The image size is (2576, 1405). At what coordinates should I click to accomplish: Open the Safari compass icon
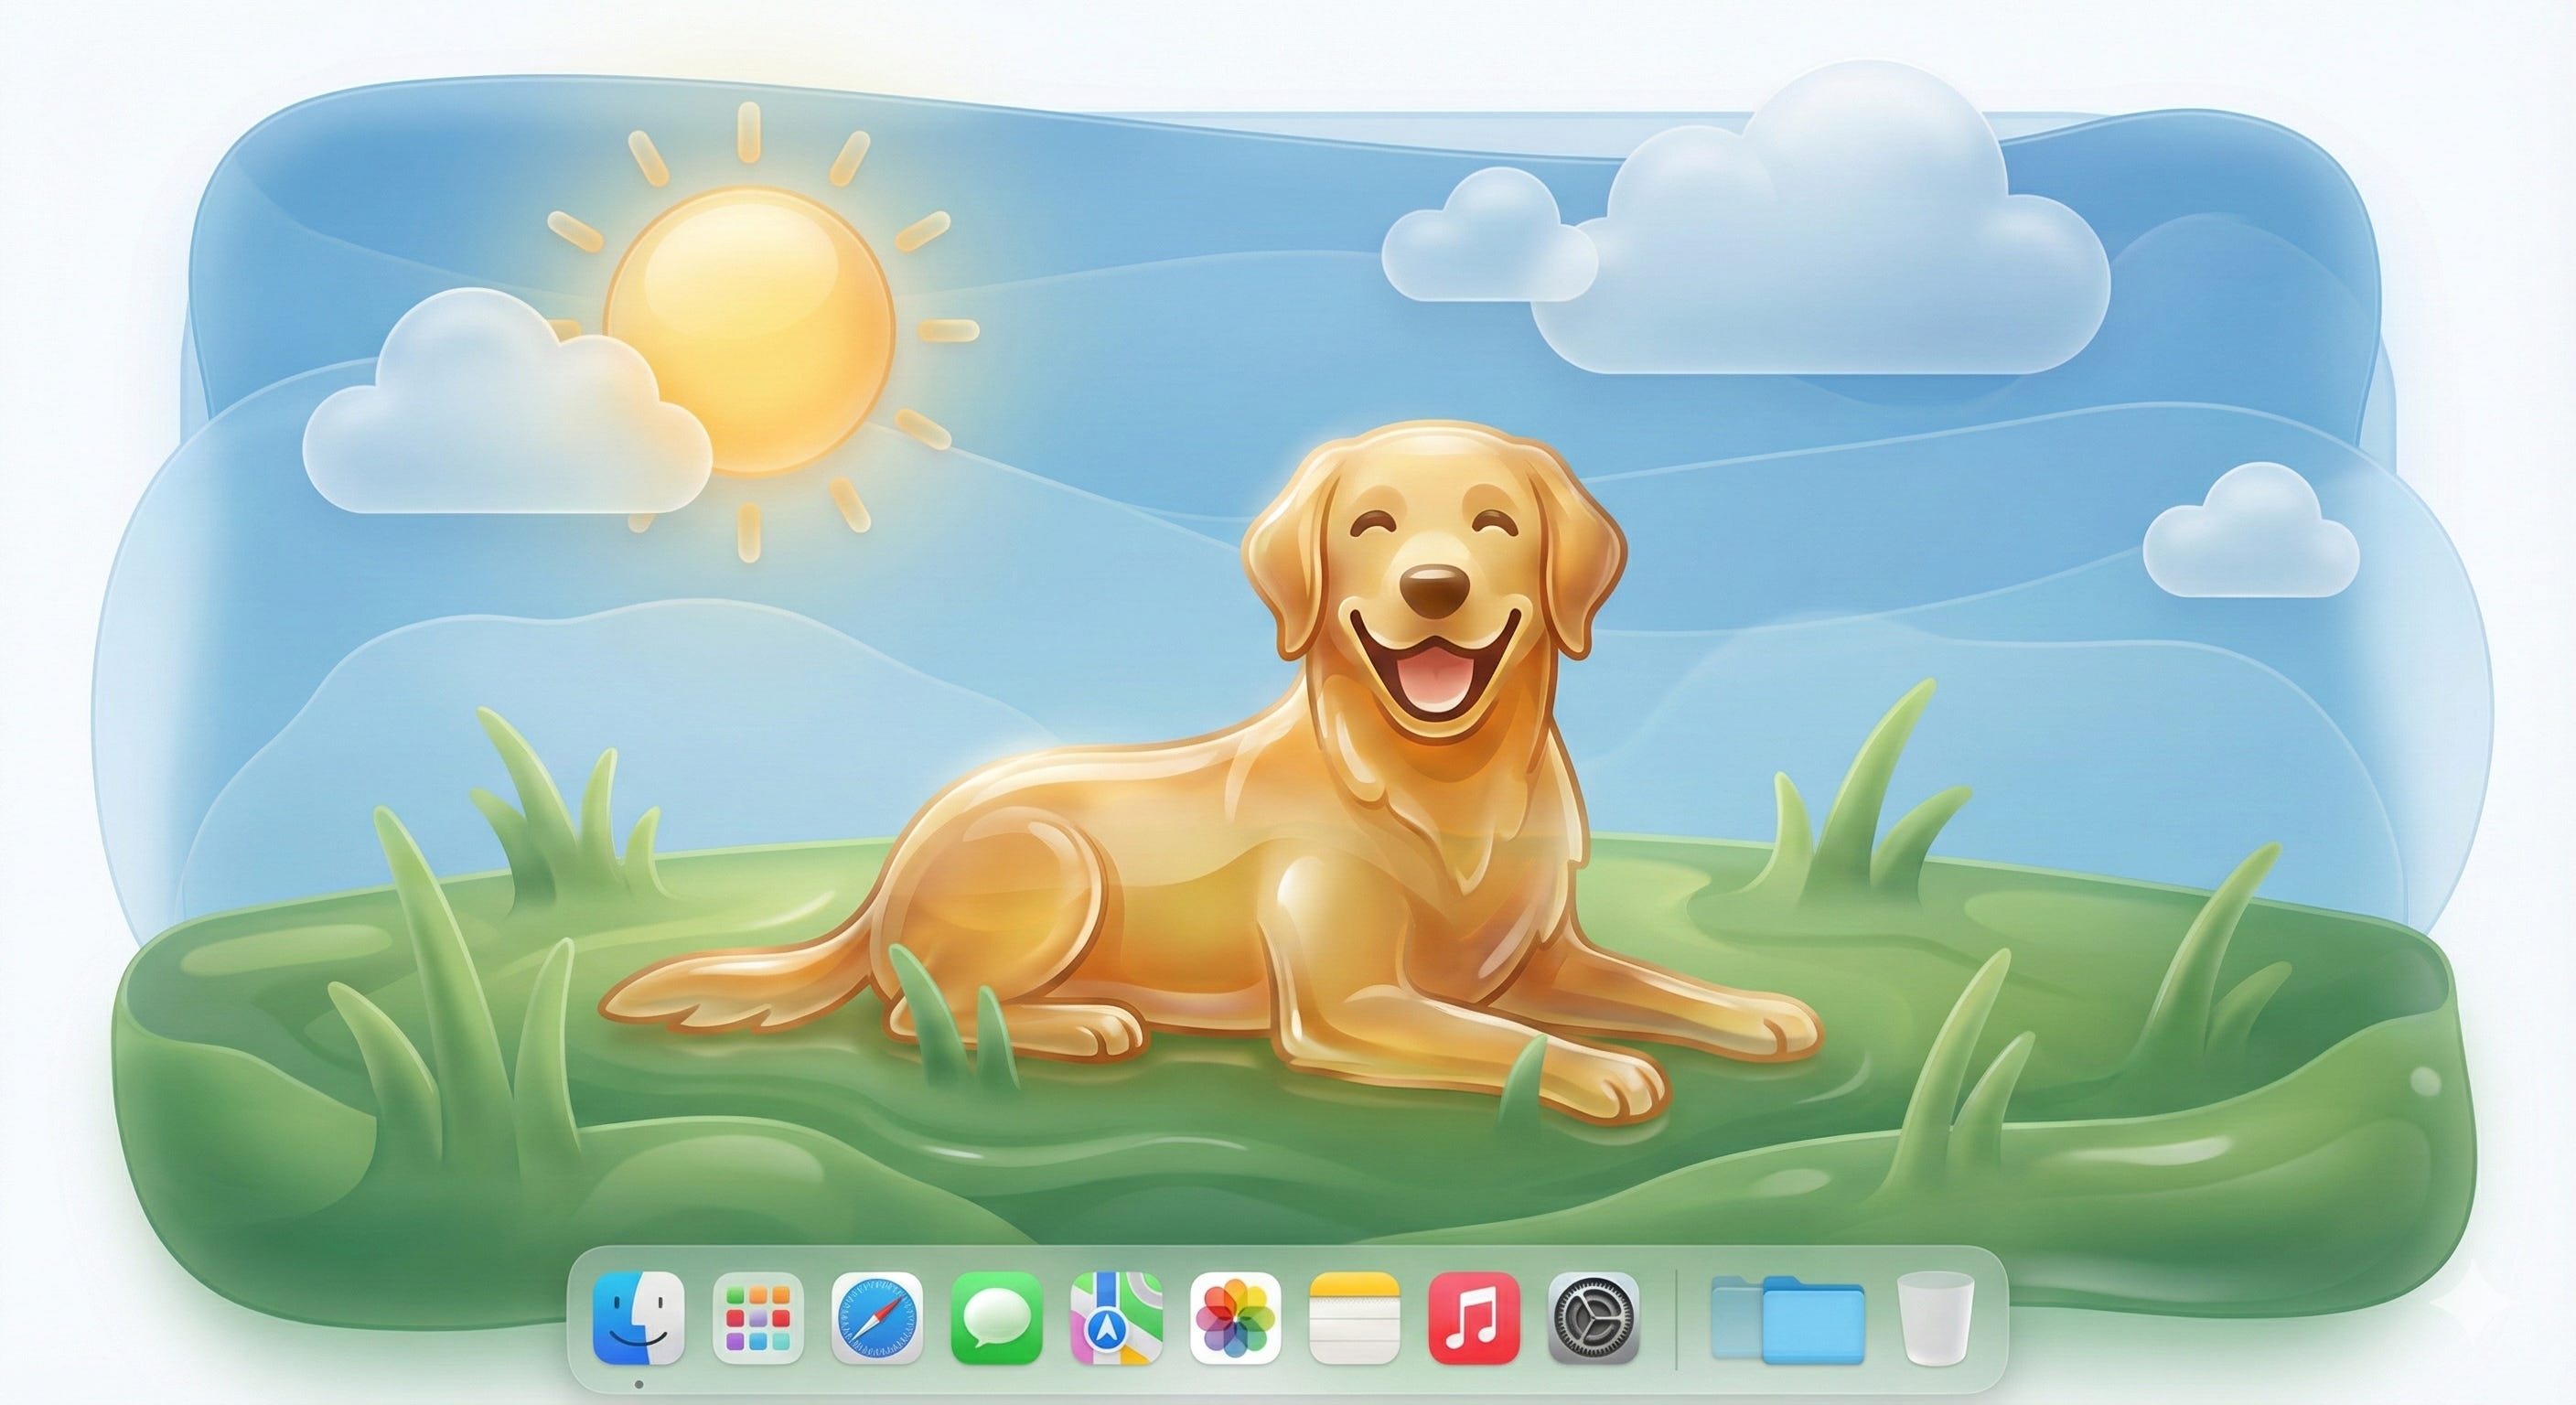[877, 1318]
